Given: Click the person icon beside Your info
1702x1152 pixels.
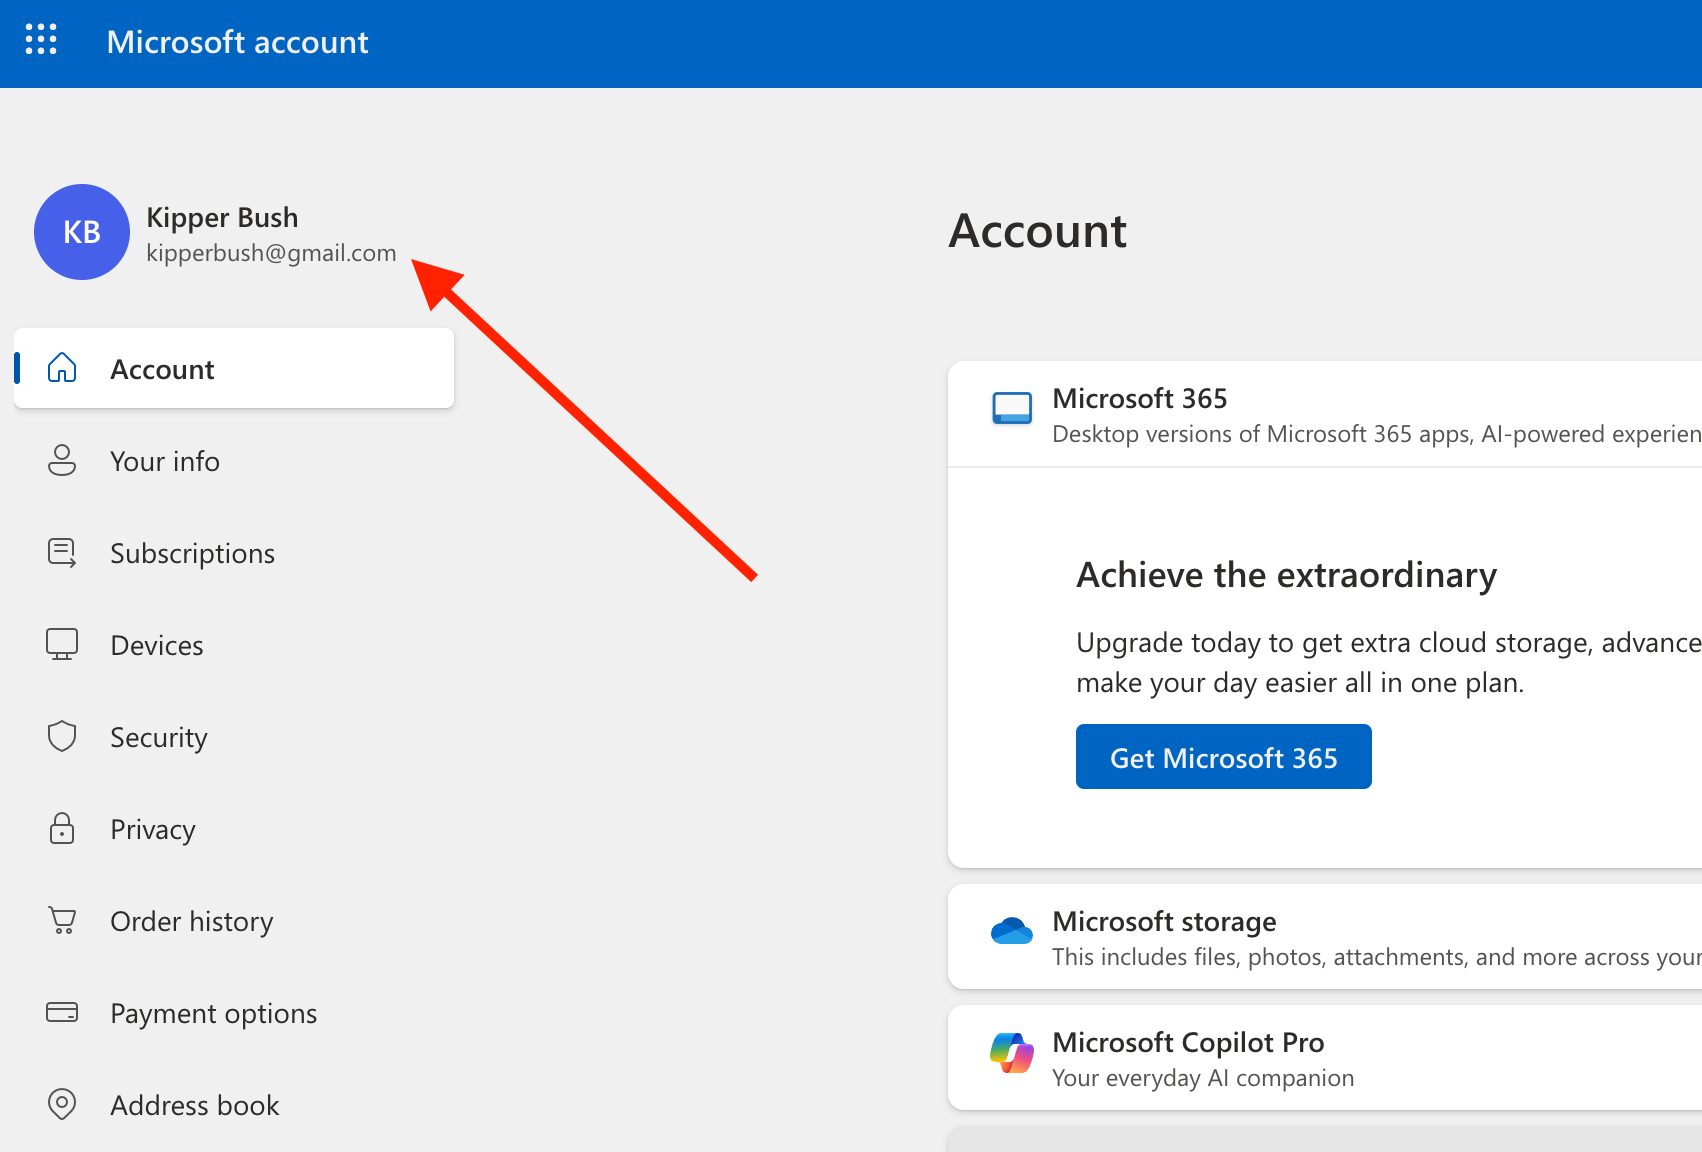Looking at the screenshot, I should (x=62, y=460).
